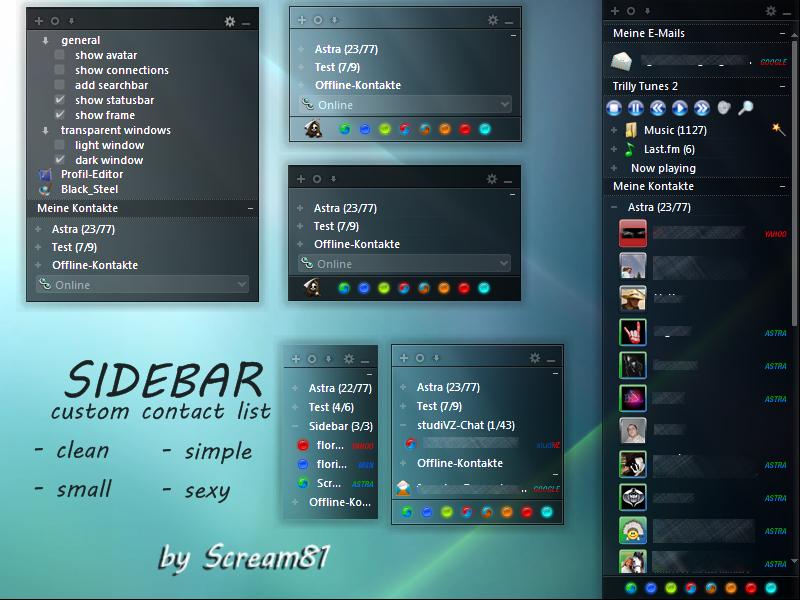Click the wand icon beside Music
Screen dimensions: 800x600
point(778,129)
